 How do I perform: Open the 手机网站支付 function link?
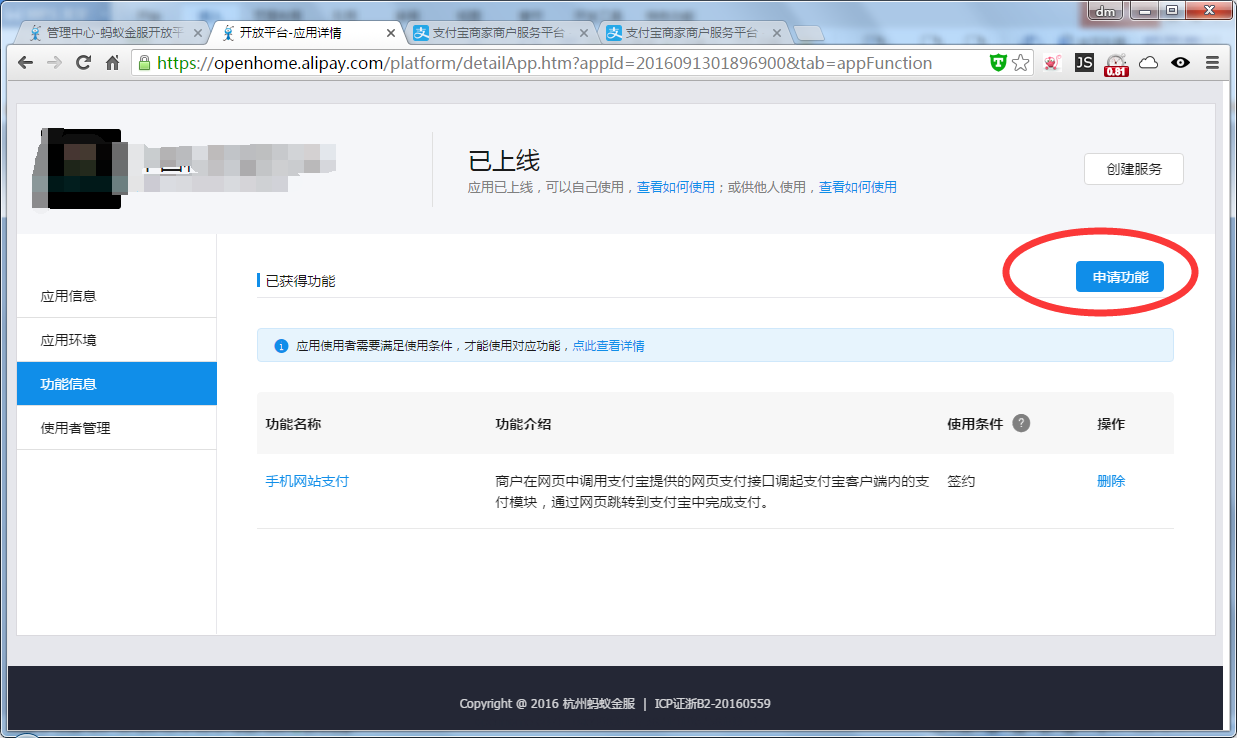(307, 481)
